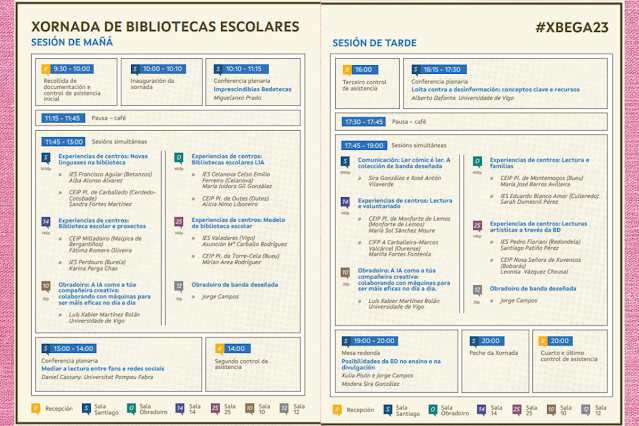
Task: Click 'Segundo control de asistencia' text
Action: point(241,364)
